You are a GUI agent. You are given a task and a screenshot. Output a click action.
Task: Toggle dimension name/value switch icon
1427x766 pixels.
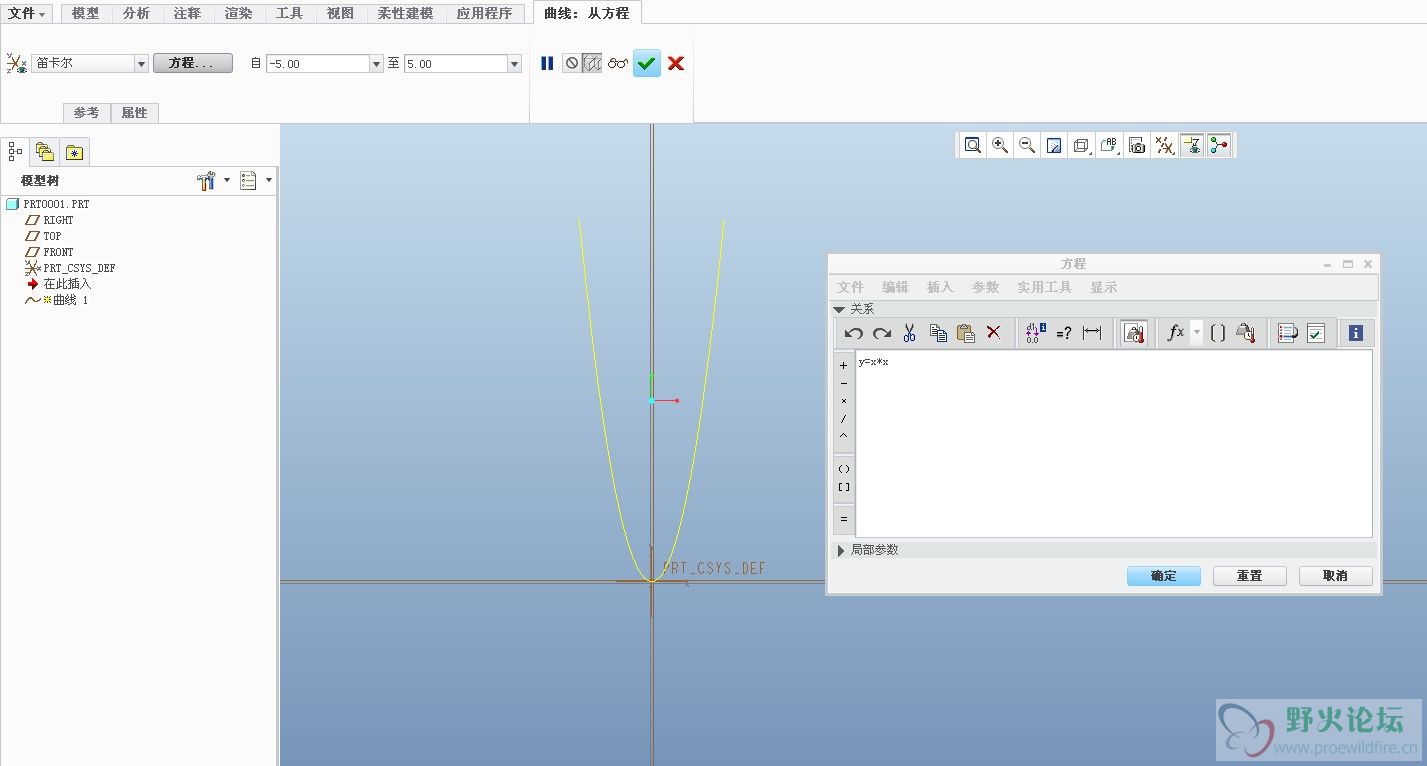click(1035, 333)
